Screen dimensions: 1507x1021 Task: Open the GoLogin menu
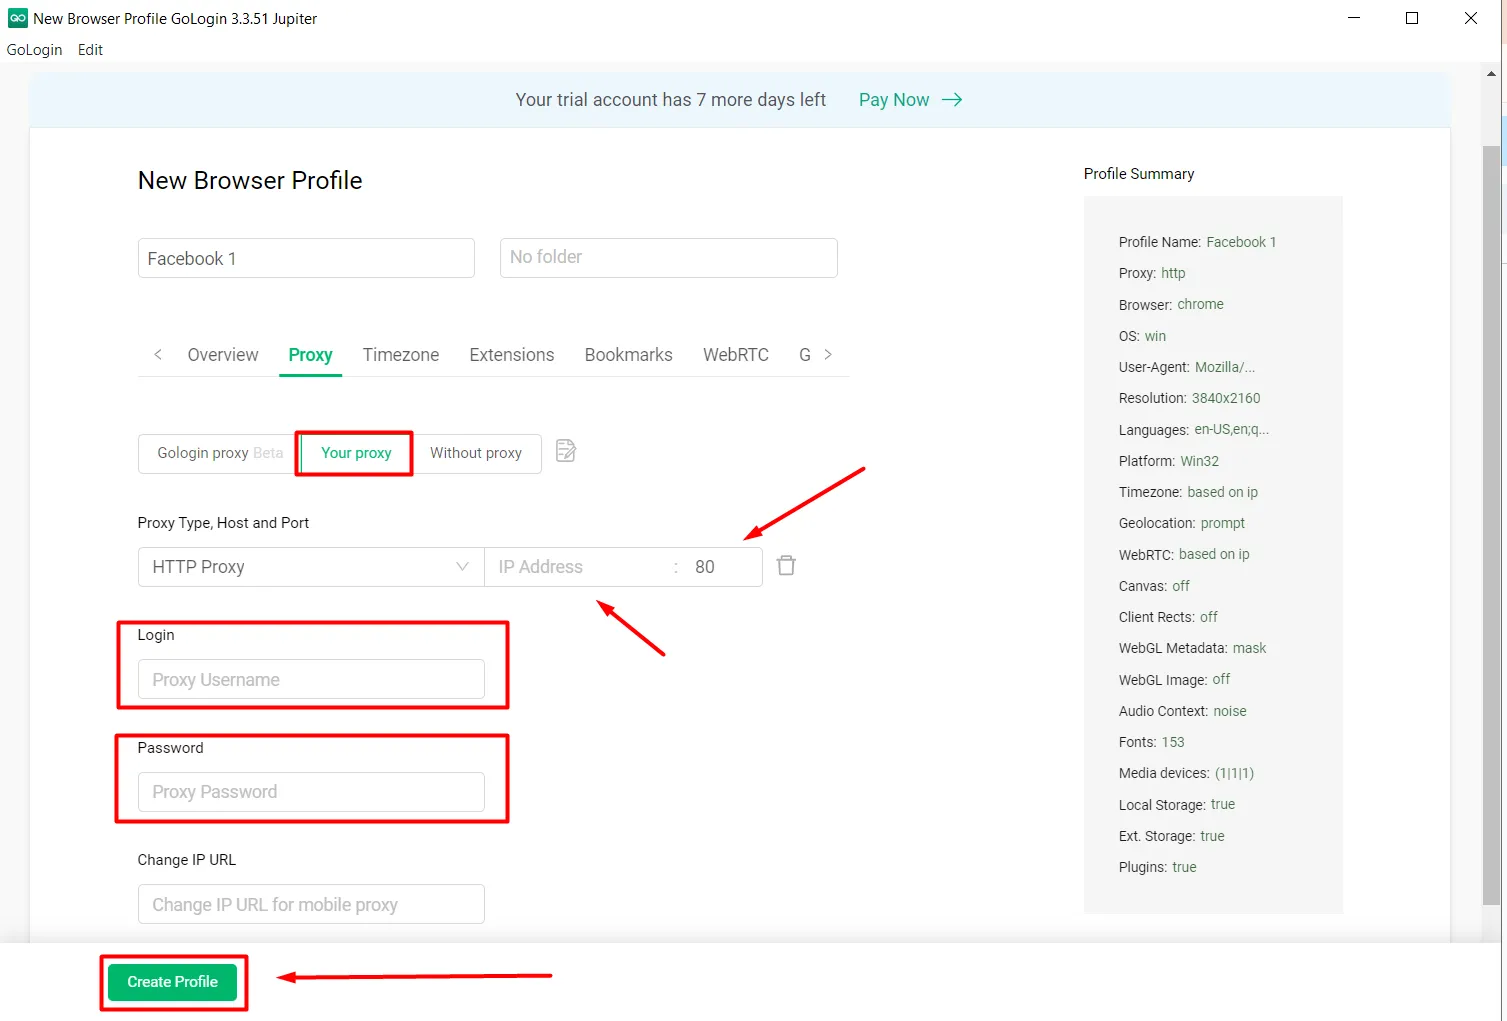34,50
